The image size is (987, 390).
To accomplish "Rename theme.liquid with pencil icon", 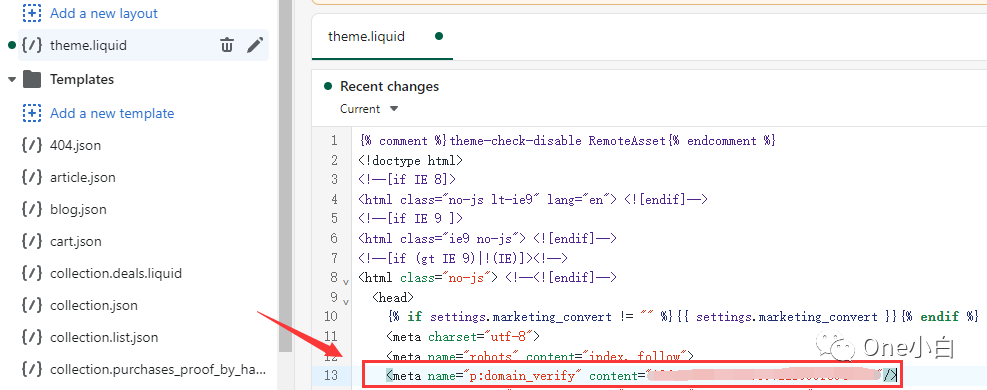I will 255,45.
